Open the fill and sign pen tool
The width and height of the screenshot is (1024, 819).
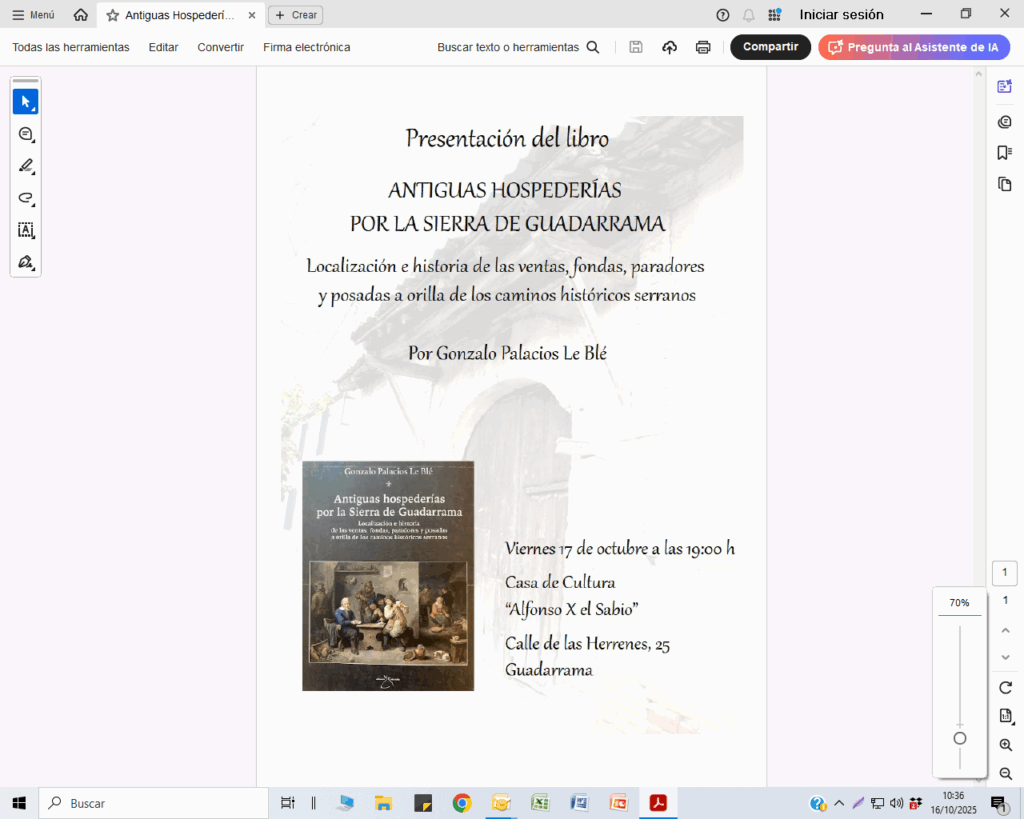pos(25,262)
